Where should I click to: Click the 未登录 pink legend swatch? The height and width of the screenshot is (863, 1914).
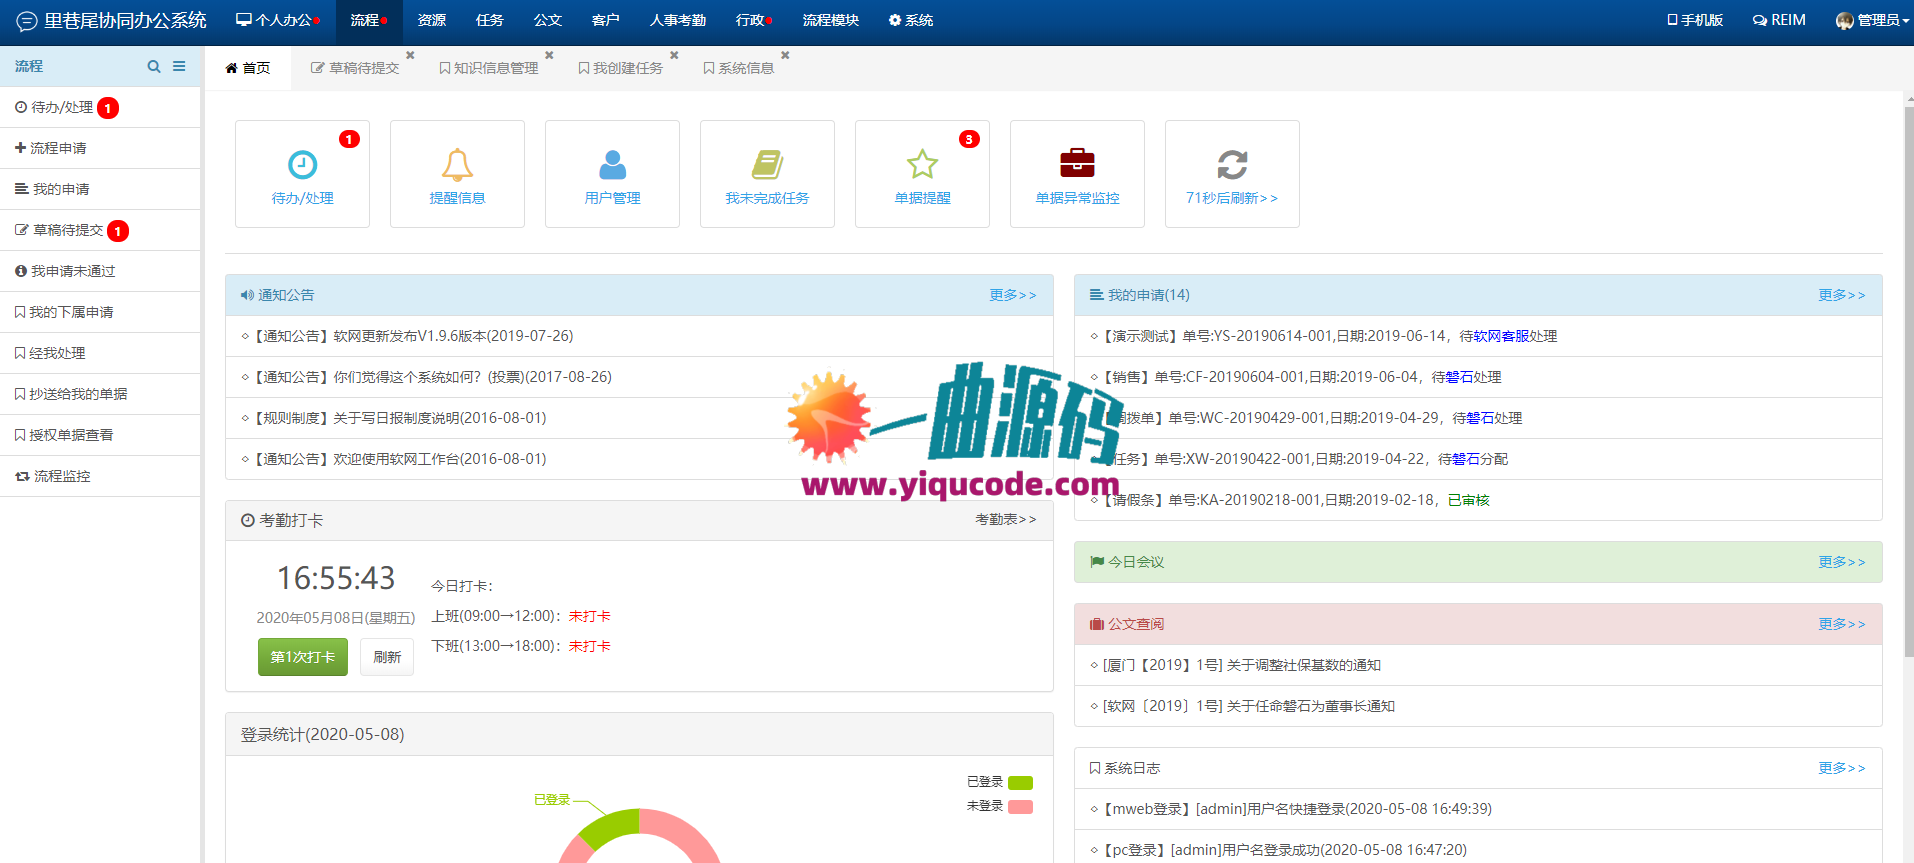click(x=1020, y=807)
